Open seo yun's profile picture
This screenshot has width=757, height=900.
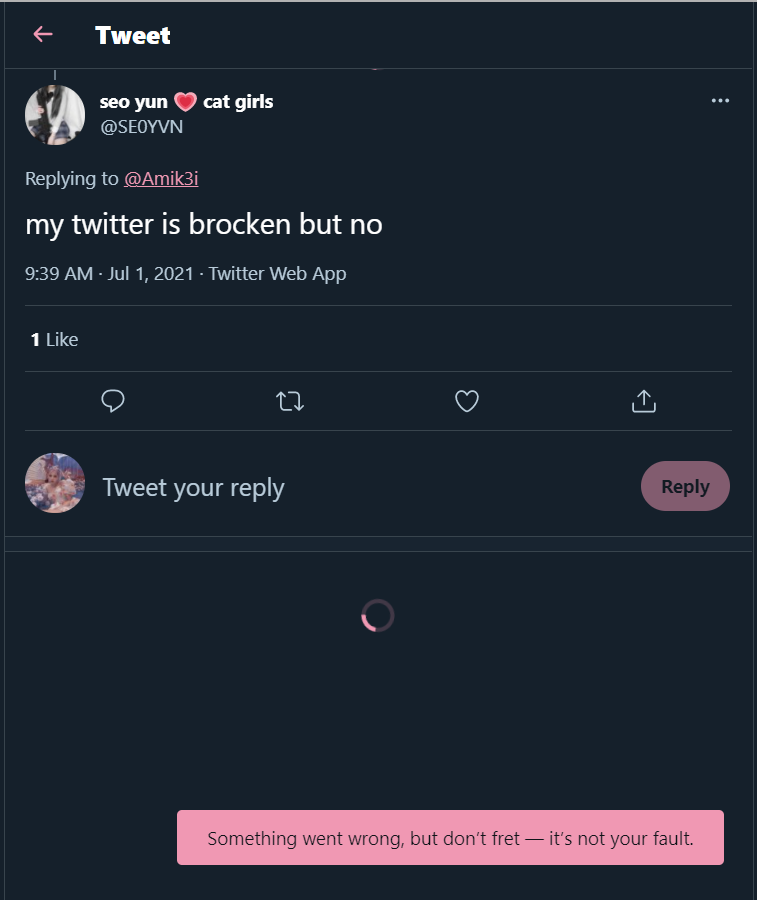click(x=55, y=115)
